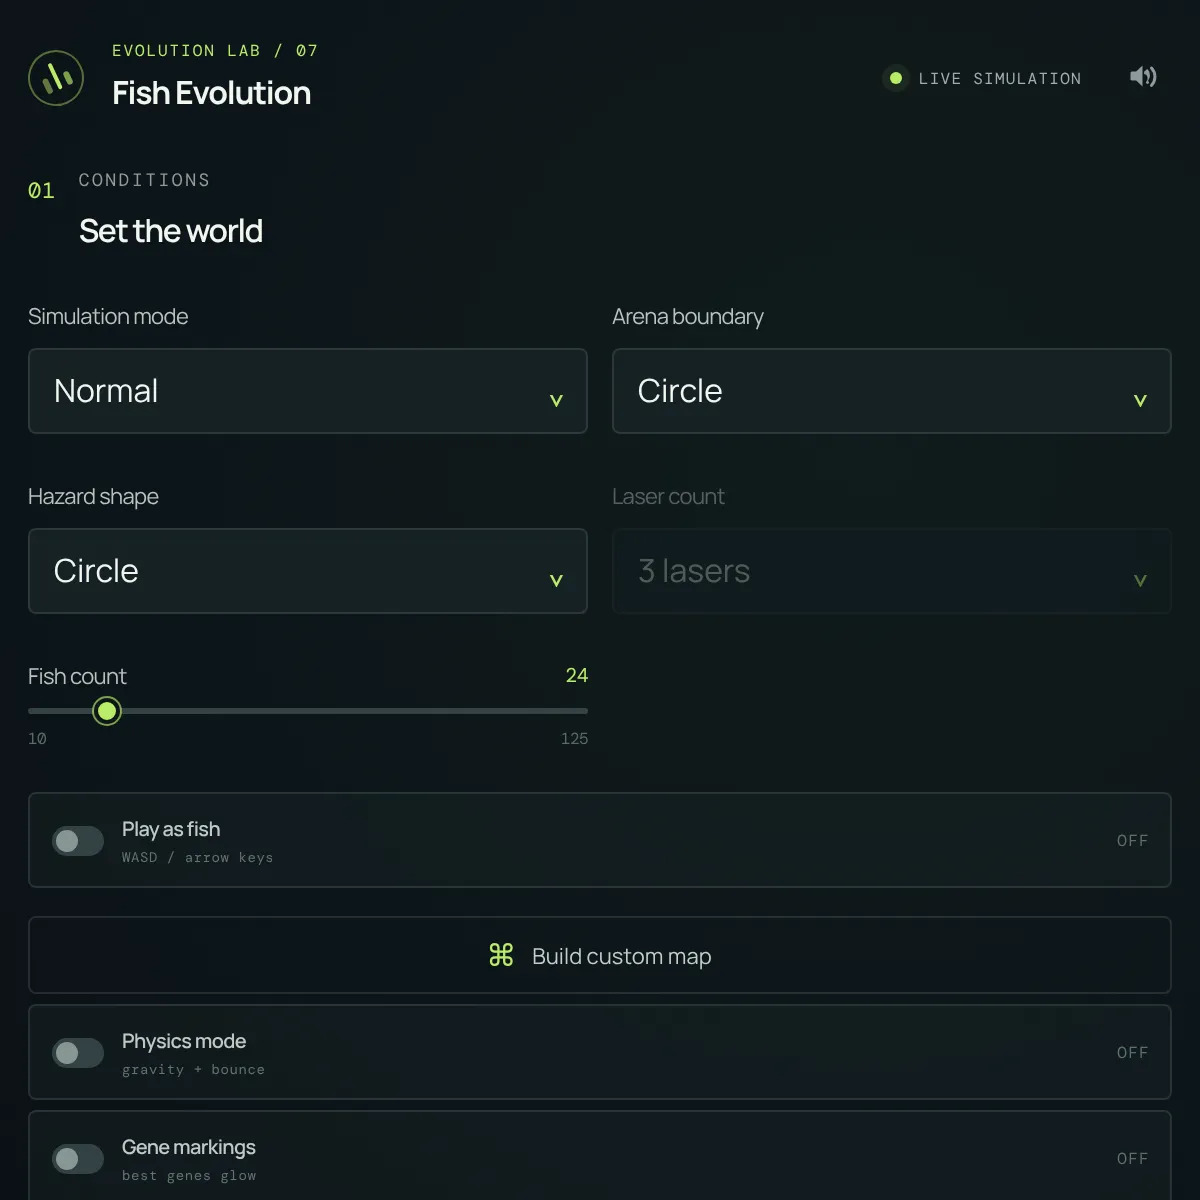1200x1200 pixels.
Task: Click the Fish count slider handle
Action: click(107, 711)
